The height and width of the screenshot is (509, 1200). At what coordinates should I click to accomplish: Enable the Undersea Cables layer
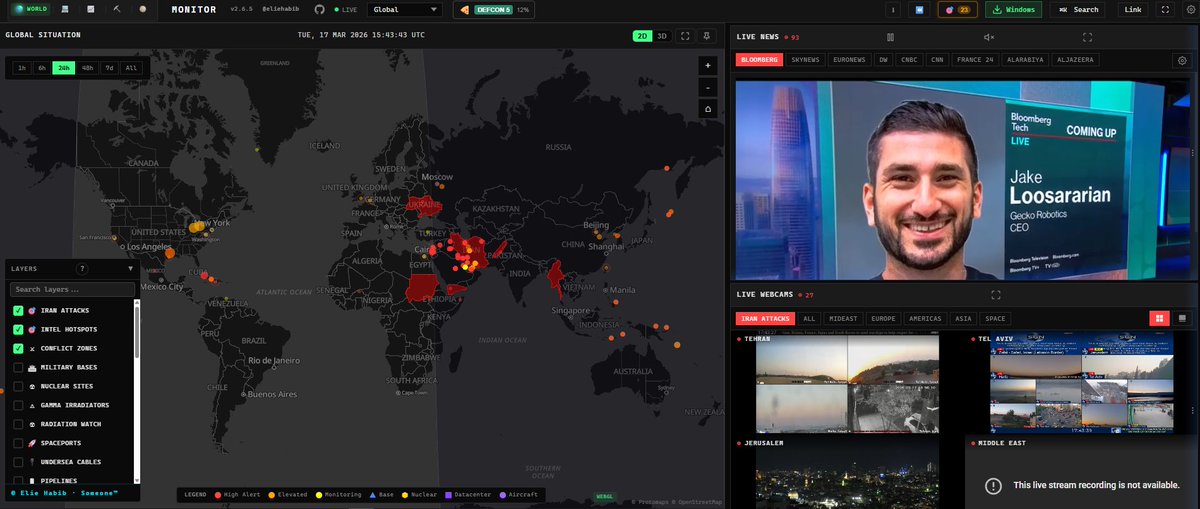tap(18, 462)
